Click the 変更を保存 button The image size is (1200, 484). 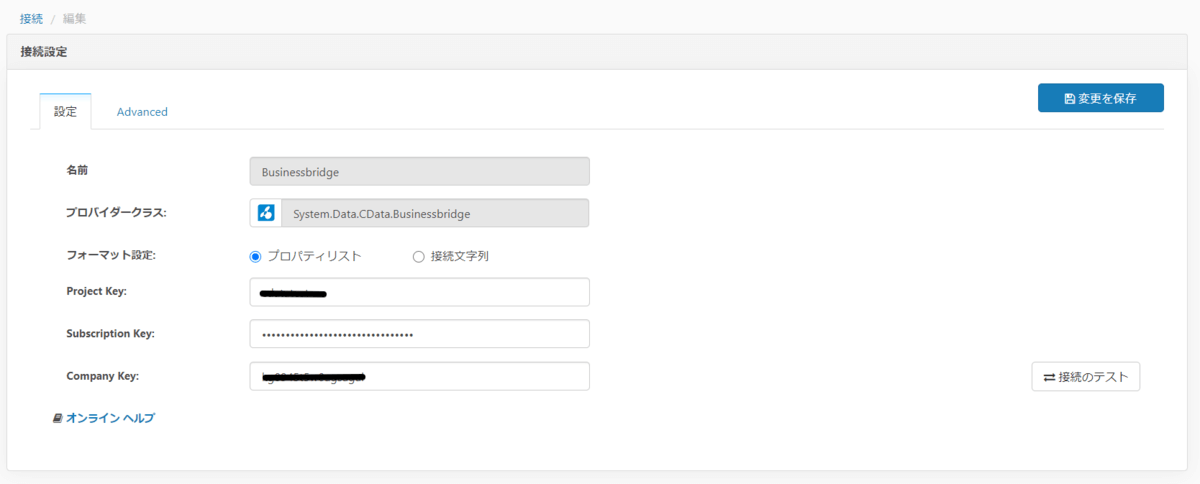[x=1100, y=98]
